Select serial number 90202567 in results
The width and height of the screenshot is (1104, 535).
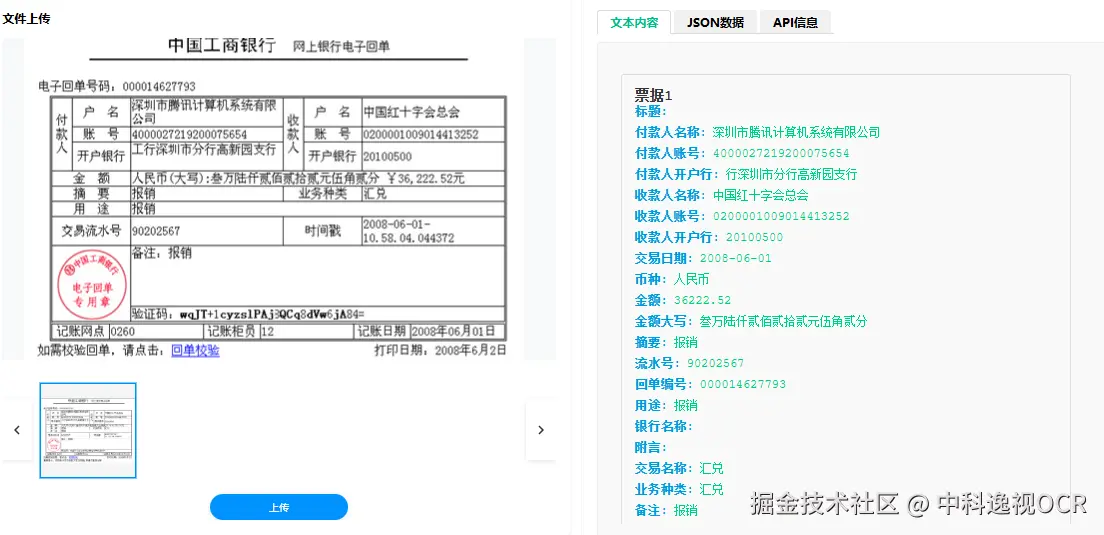(x=715, y=363)
